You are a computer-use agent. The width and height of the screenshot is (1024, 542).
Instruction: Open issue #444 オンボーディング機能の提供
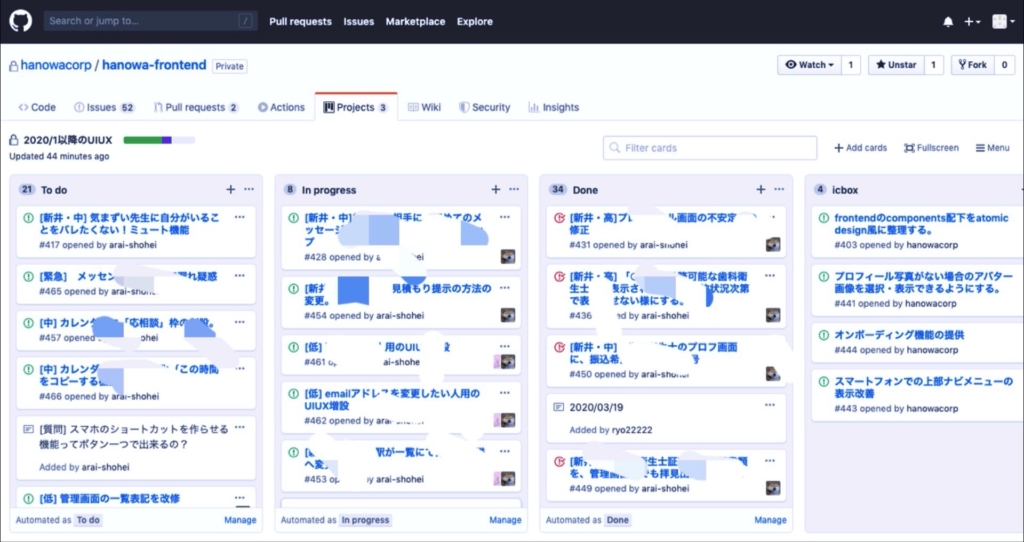(899, 335)
